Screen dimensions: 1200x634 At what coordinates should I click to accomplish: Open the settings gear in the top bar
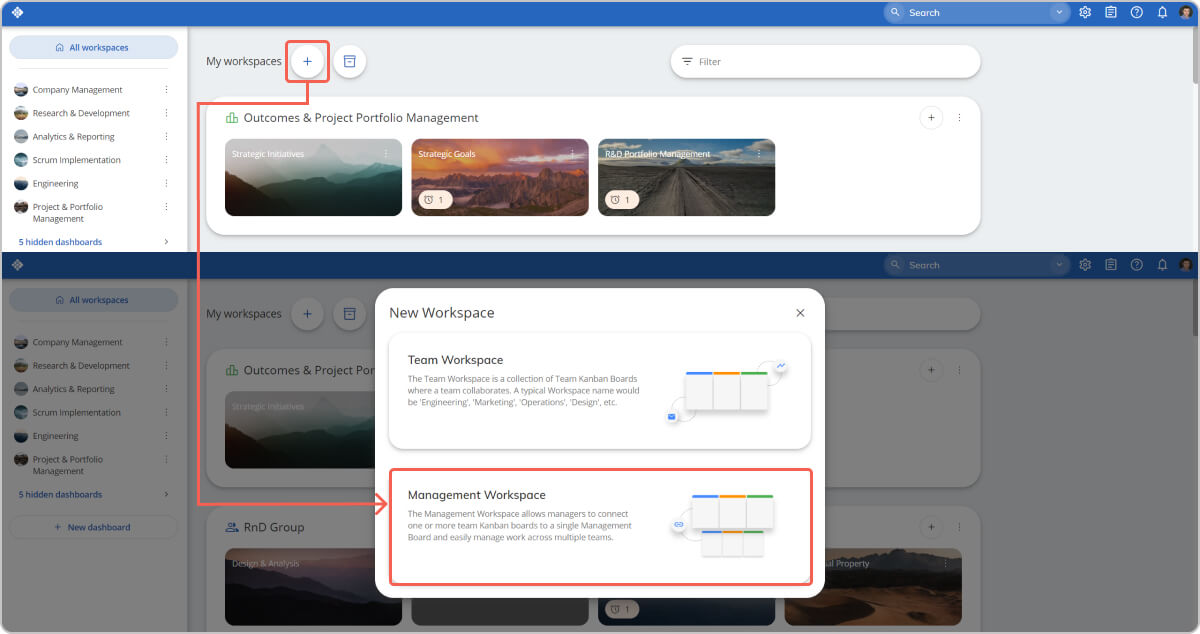(1085, 12)
